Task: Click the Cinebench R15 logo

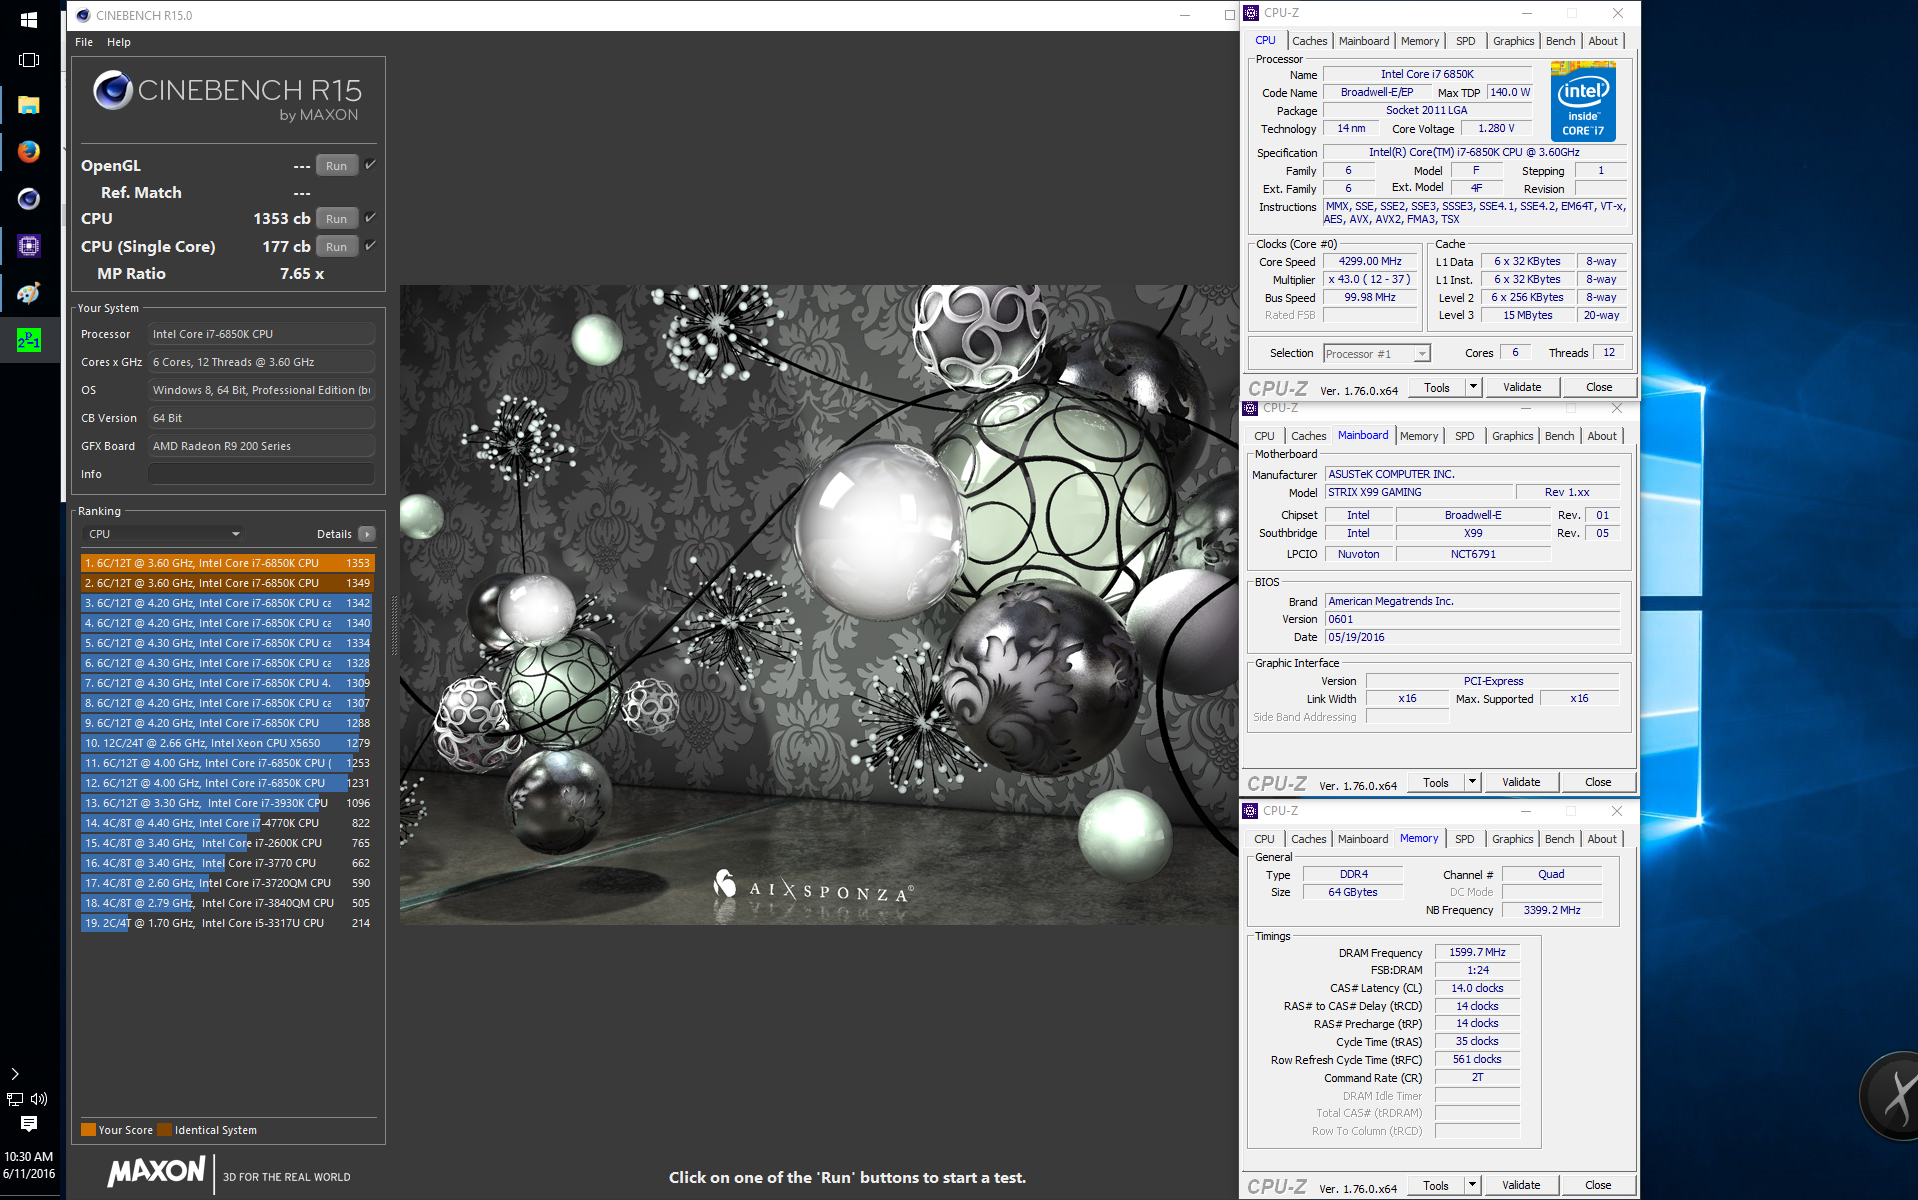Action: point(228,97)
